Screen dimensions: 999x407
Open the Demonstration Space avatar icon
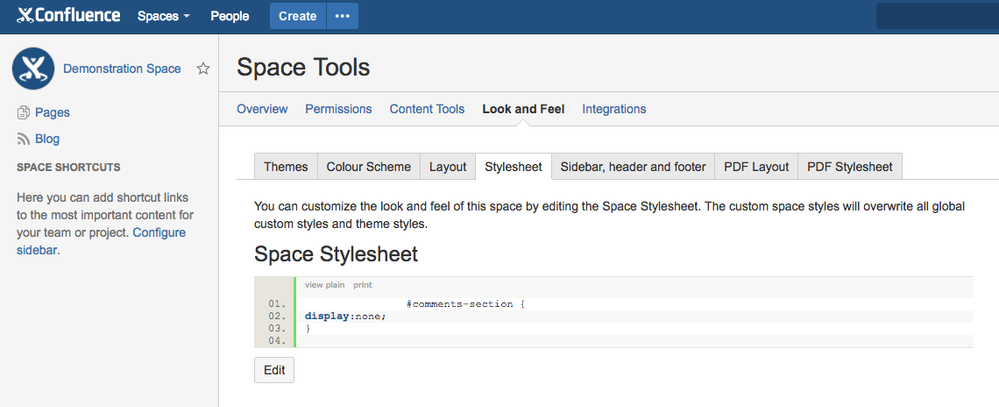(x=32, y=69)
